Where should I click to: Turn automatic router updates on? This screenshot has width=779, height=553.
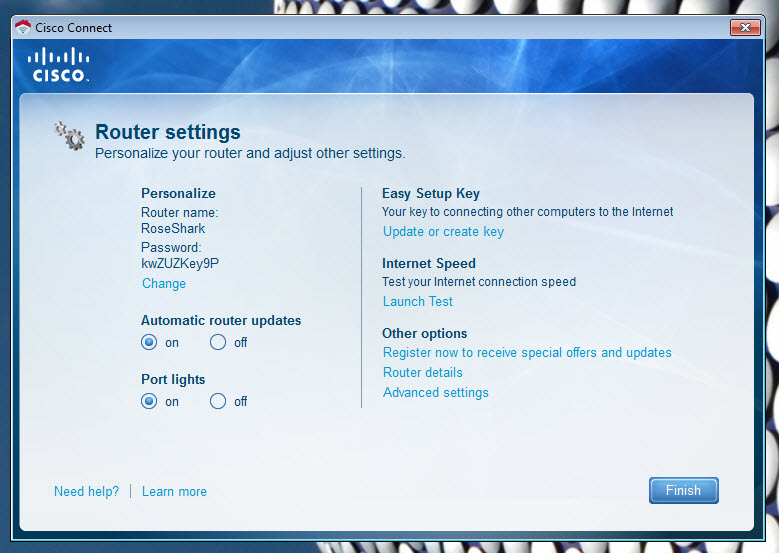149,342
